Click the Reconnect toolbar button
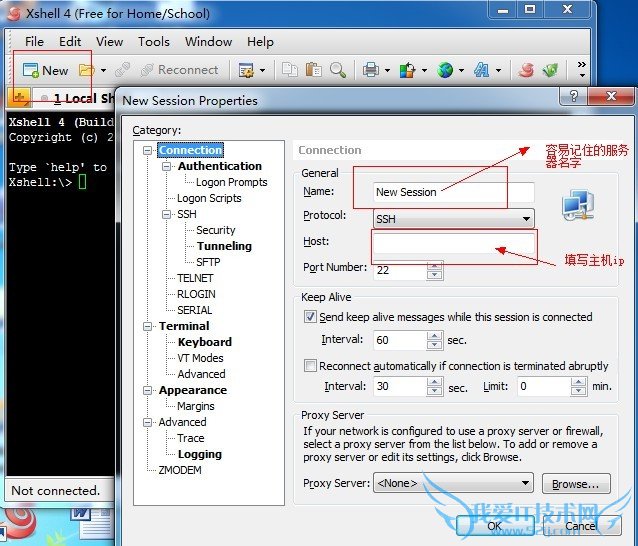The width and height of the screenshot is (638, 546). pyautogui.click(x=179, y=70)
